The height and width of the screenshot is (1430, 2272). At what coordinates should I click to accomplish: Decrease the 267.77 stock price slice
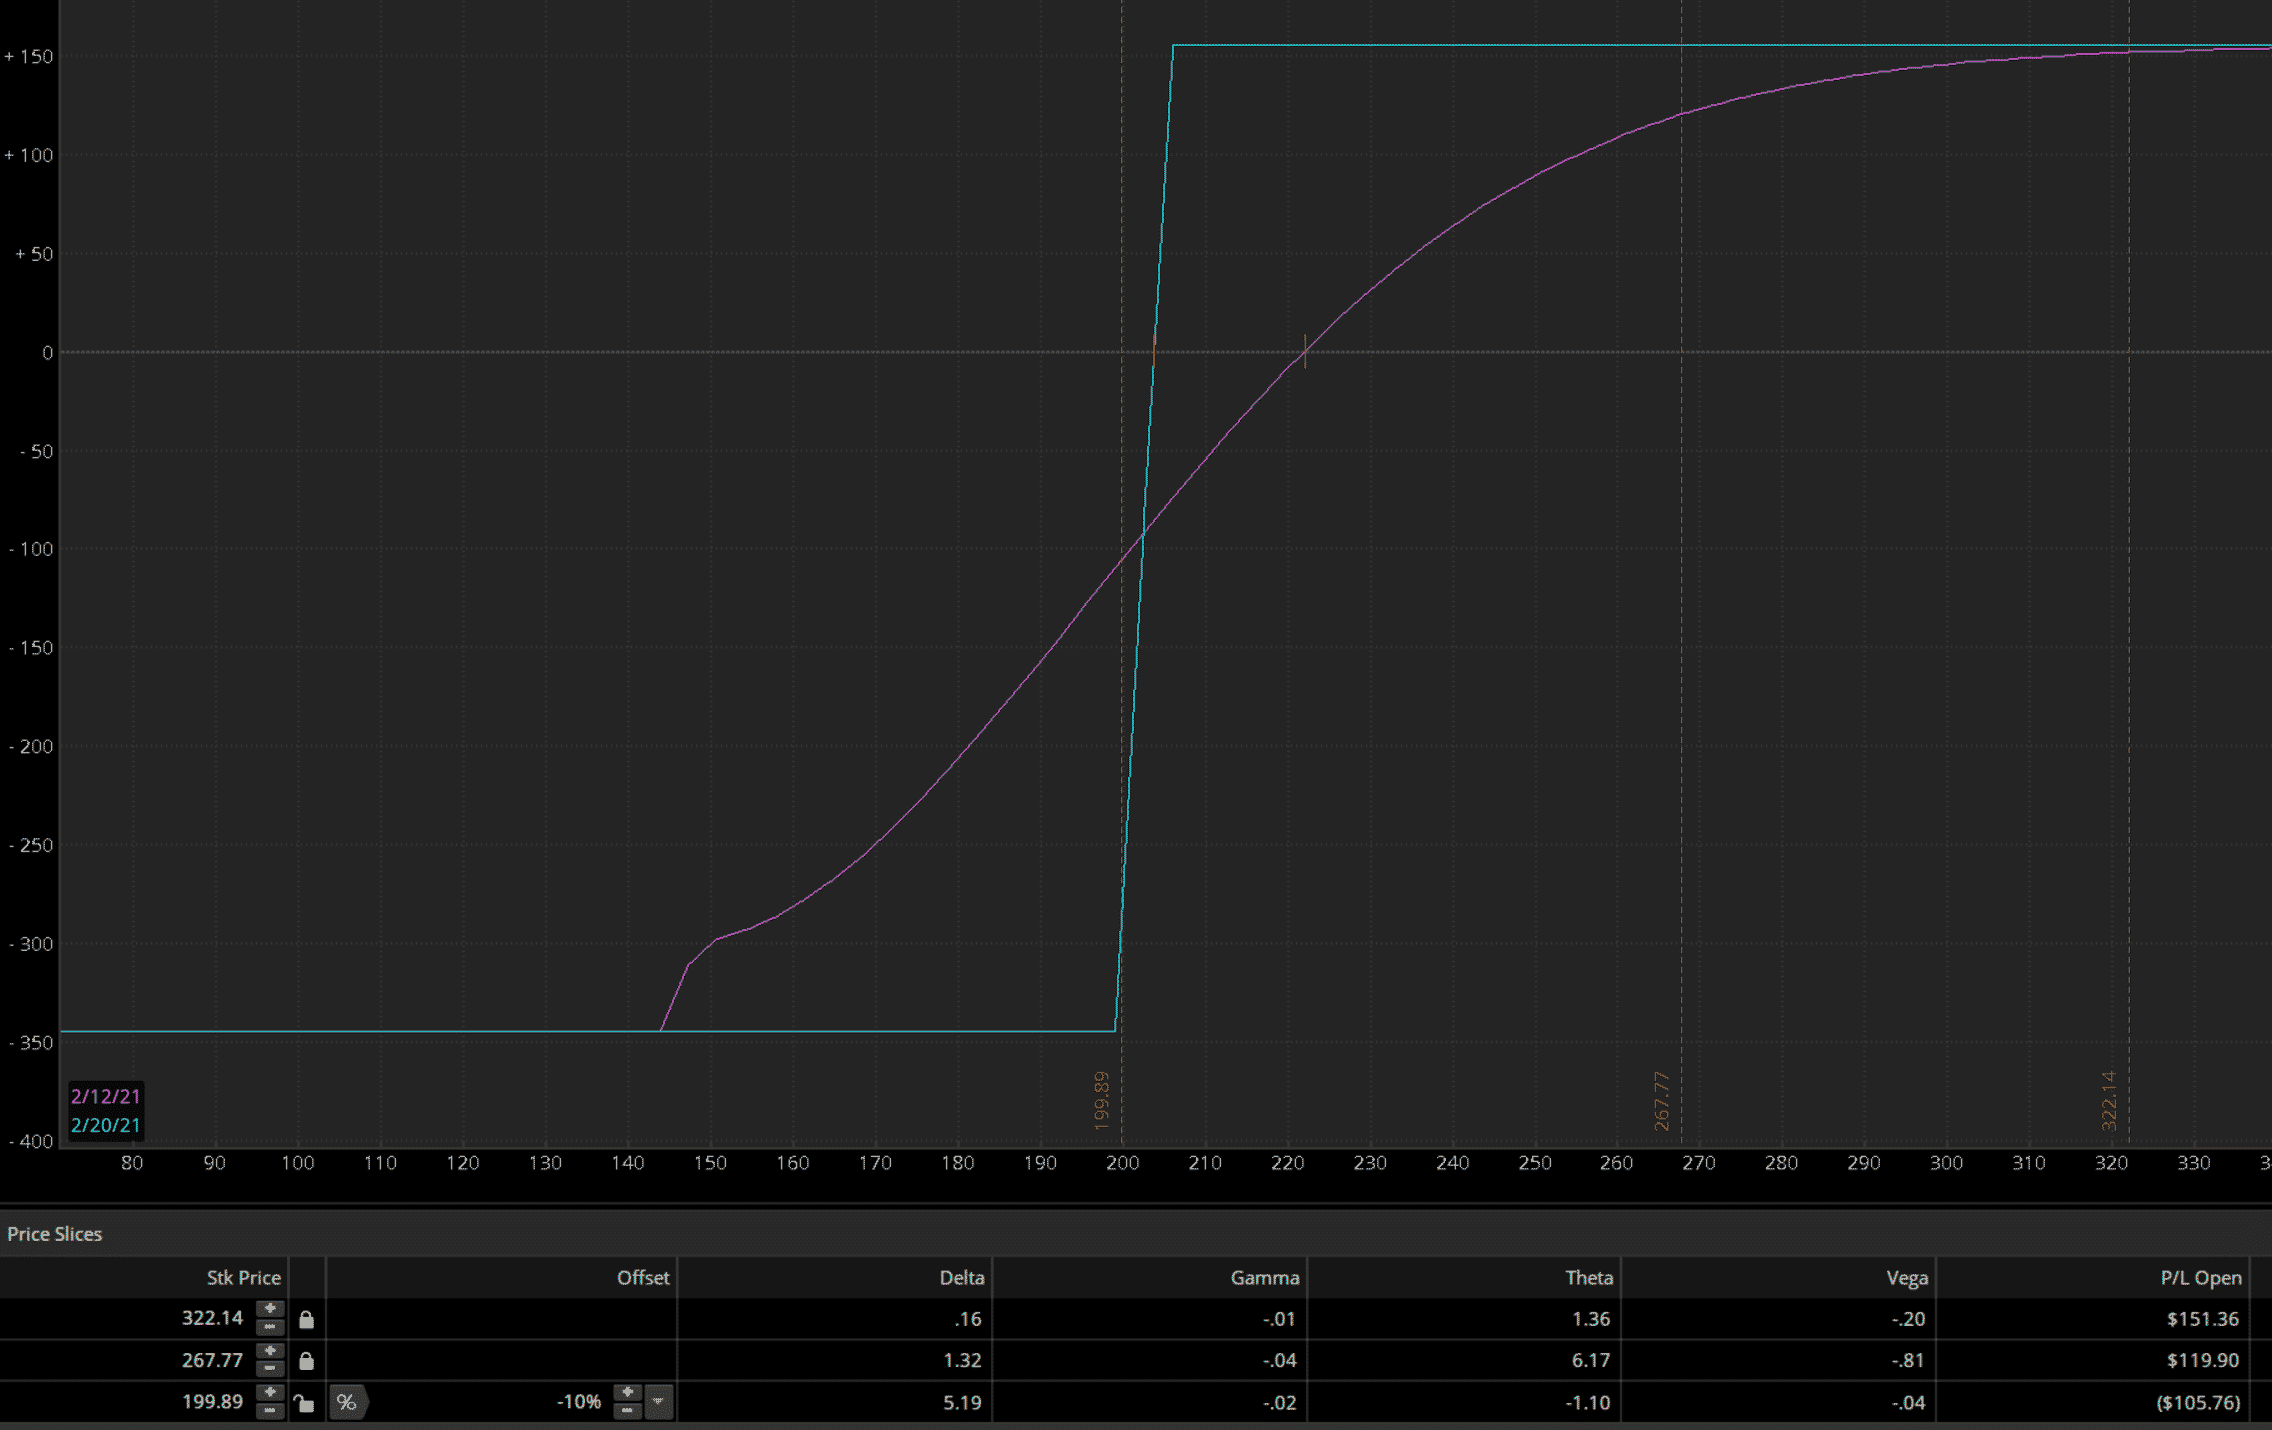tap(269, 1369)
